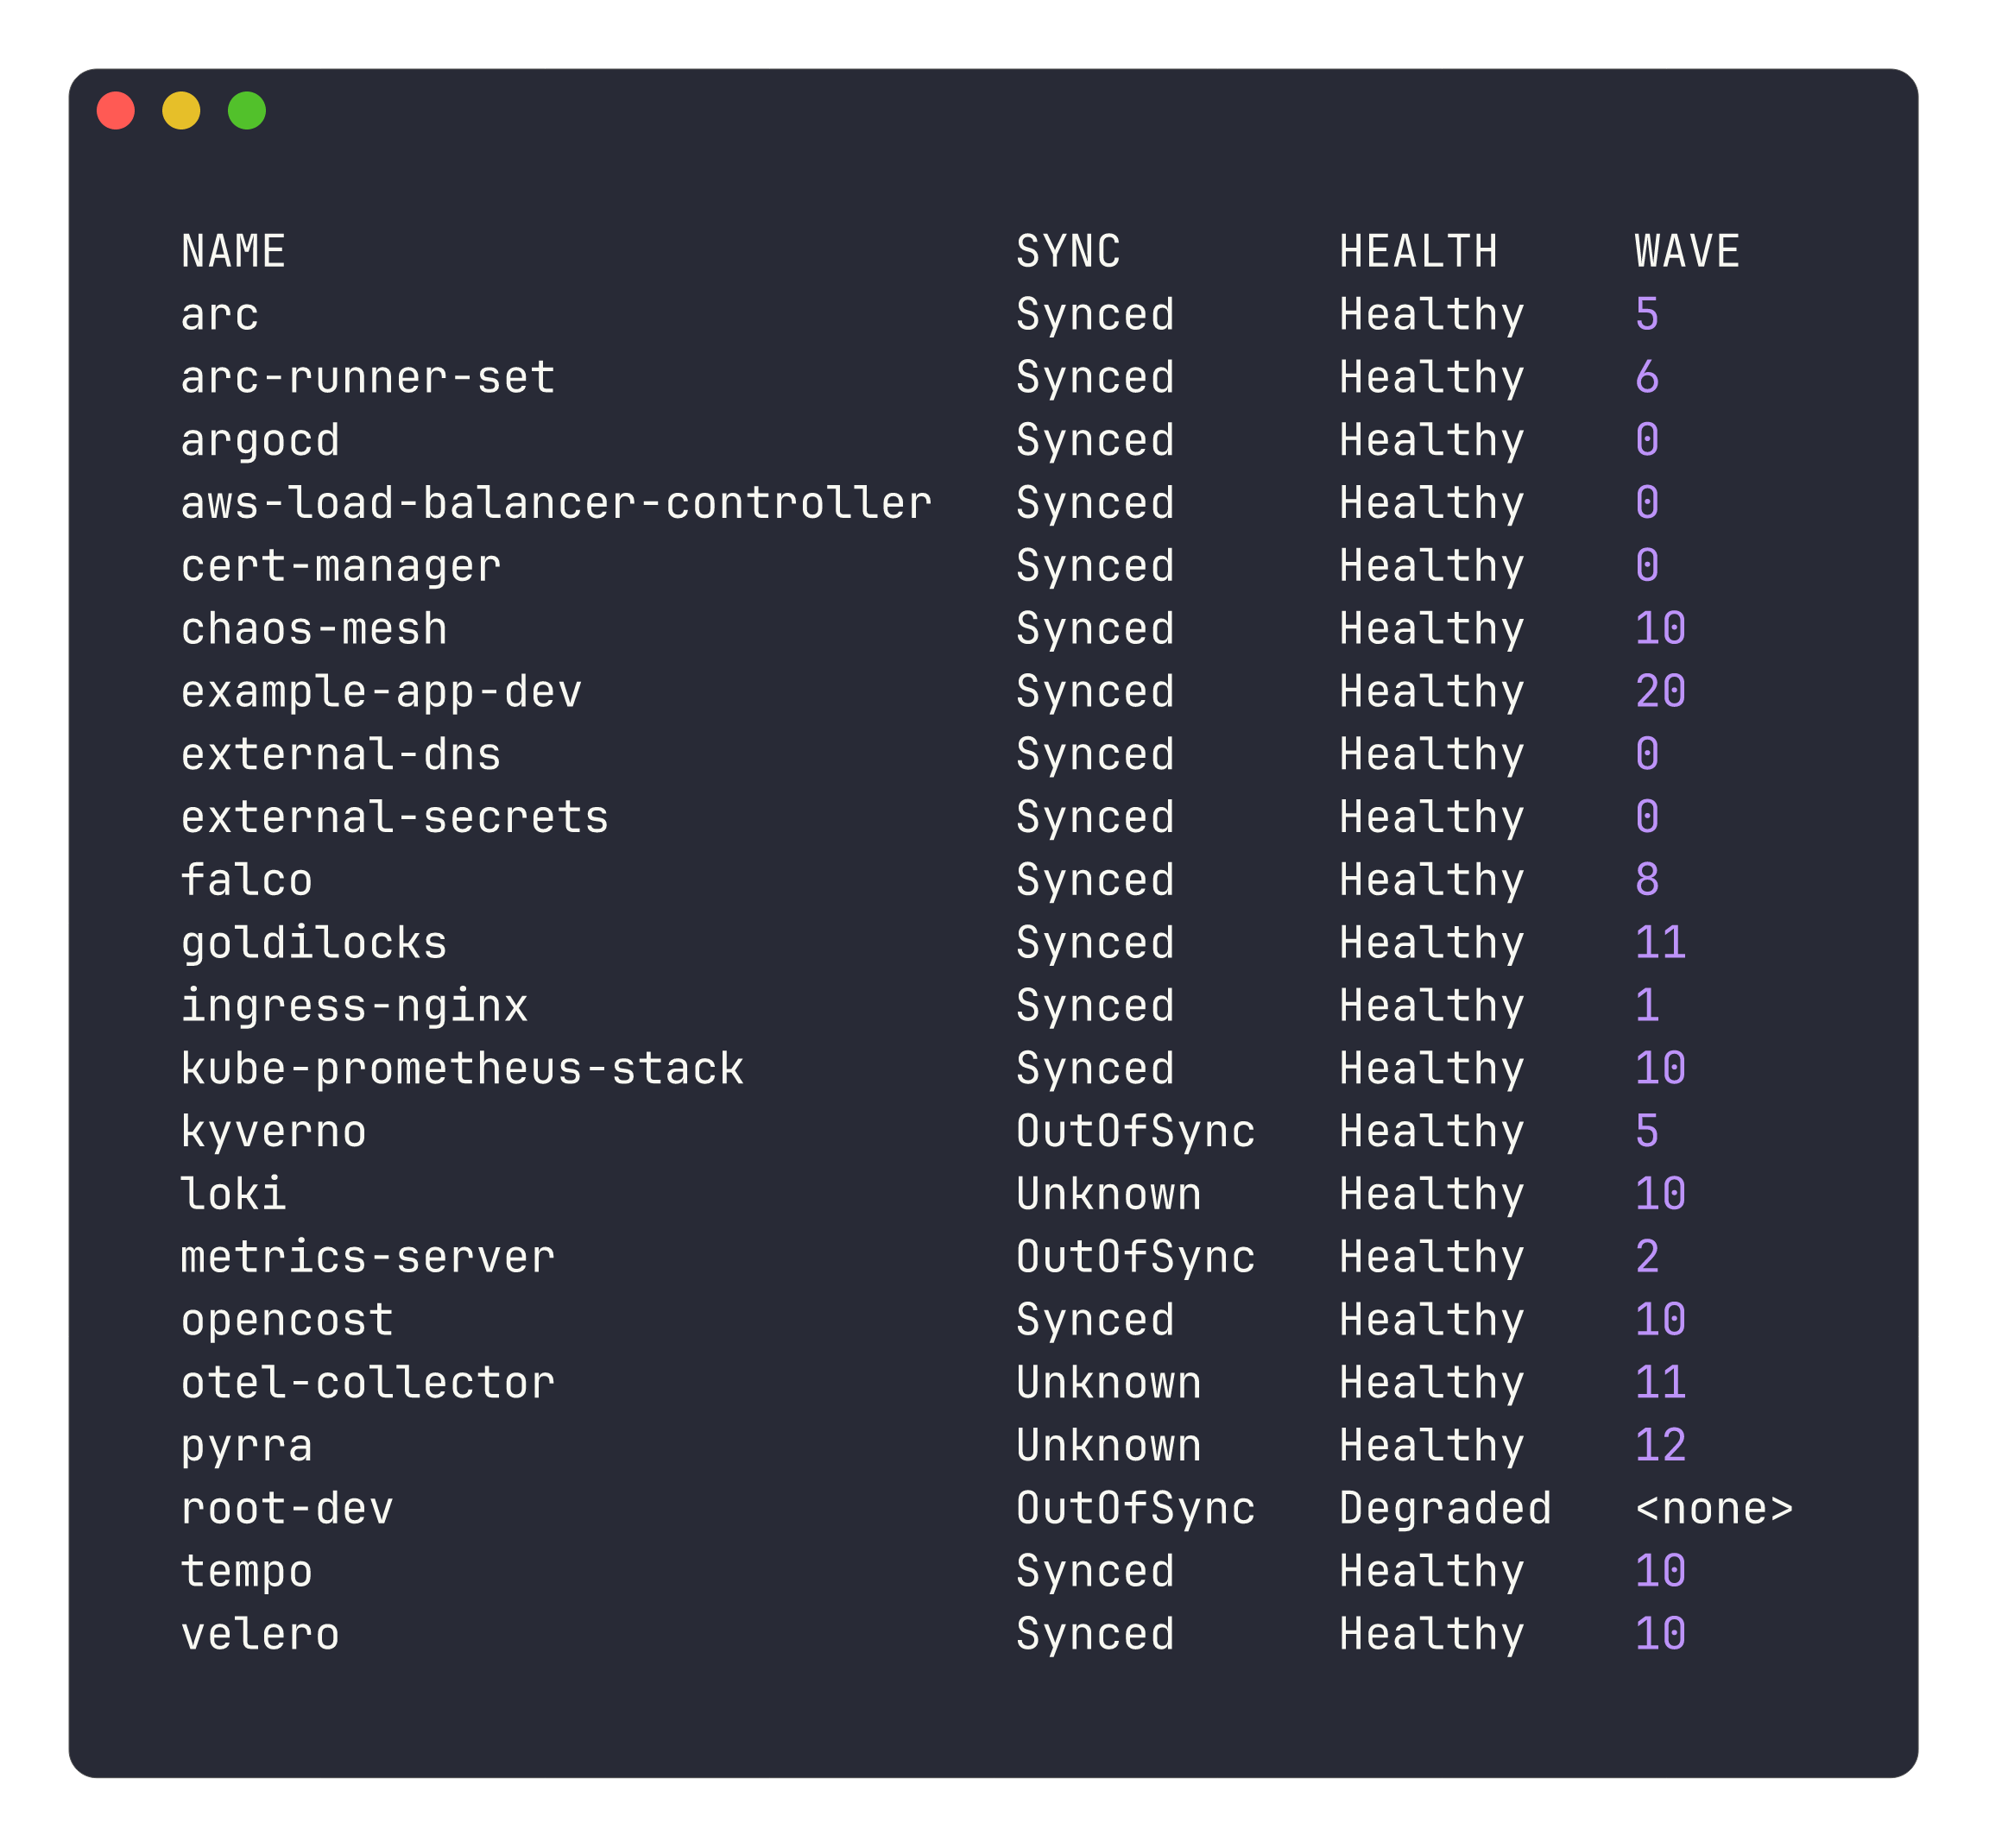Viewport: 1989px width, 1848px height.
Task: Click the green maximize window button
Action: (x=247, y=110)
